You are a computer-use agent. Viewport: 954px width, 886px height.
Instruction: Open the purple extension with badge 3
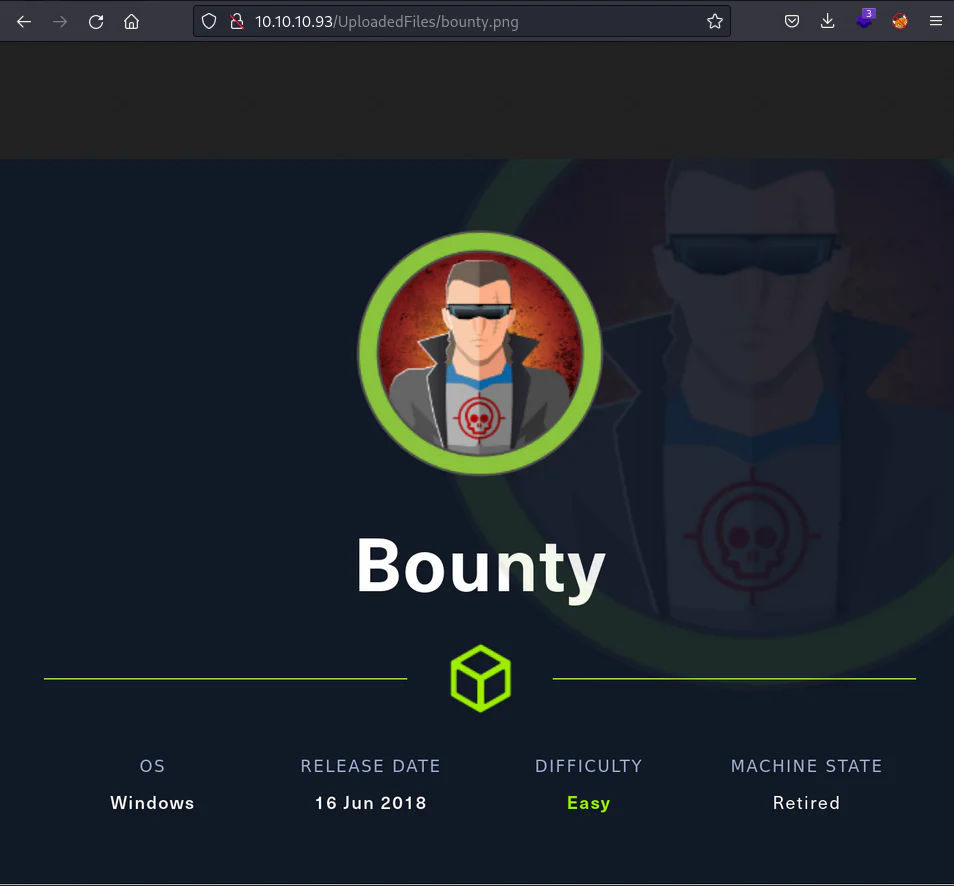click(865, 19)
